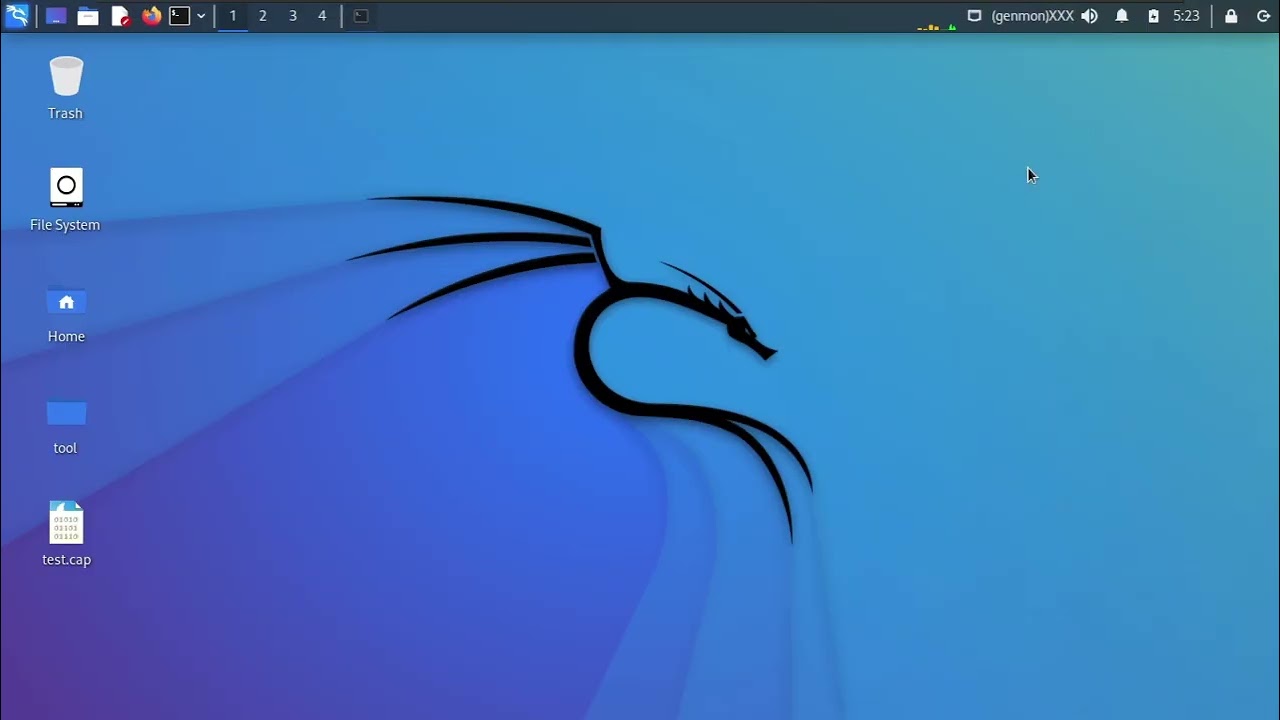
Task: Click the Show Desktop panel icon
Action: pyautogui.click(x=56, y=16)
